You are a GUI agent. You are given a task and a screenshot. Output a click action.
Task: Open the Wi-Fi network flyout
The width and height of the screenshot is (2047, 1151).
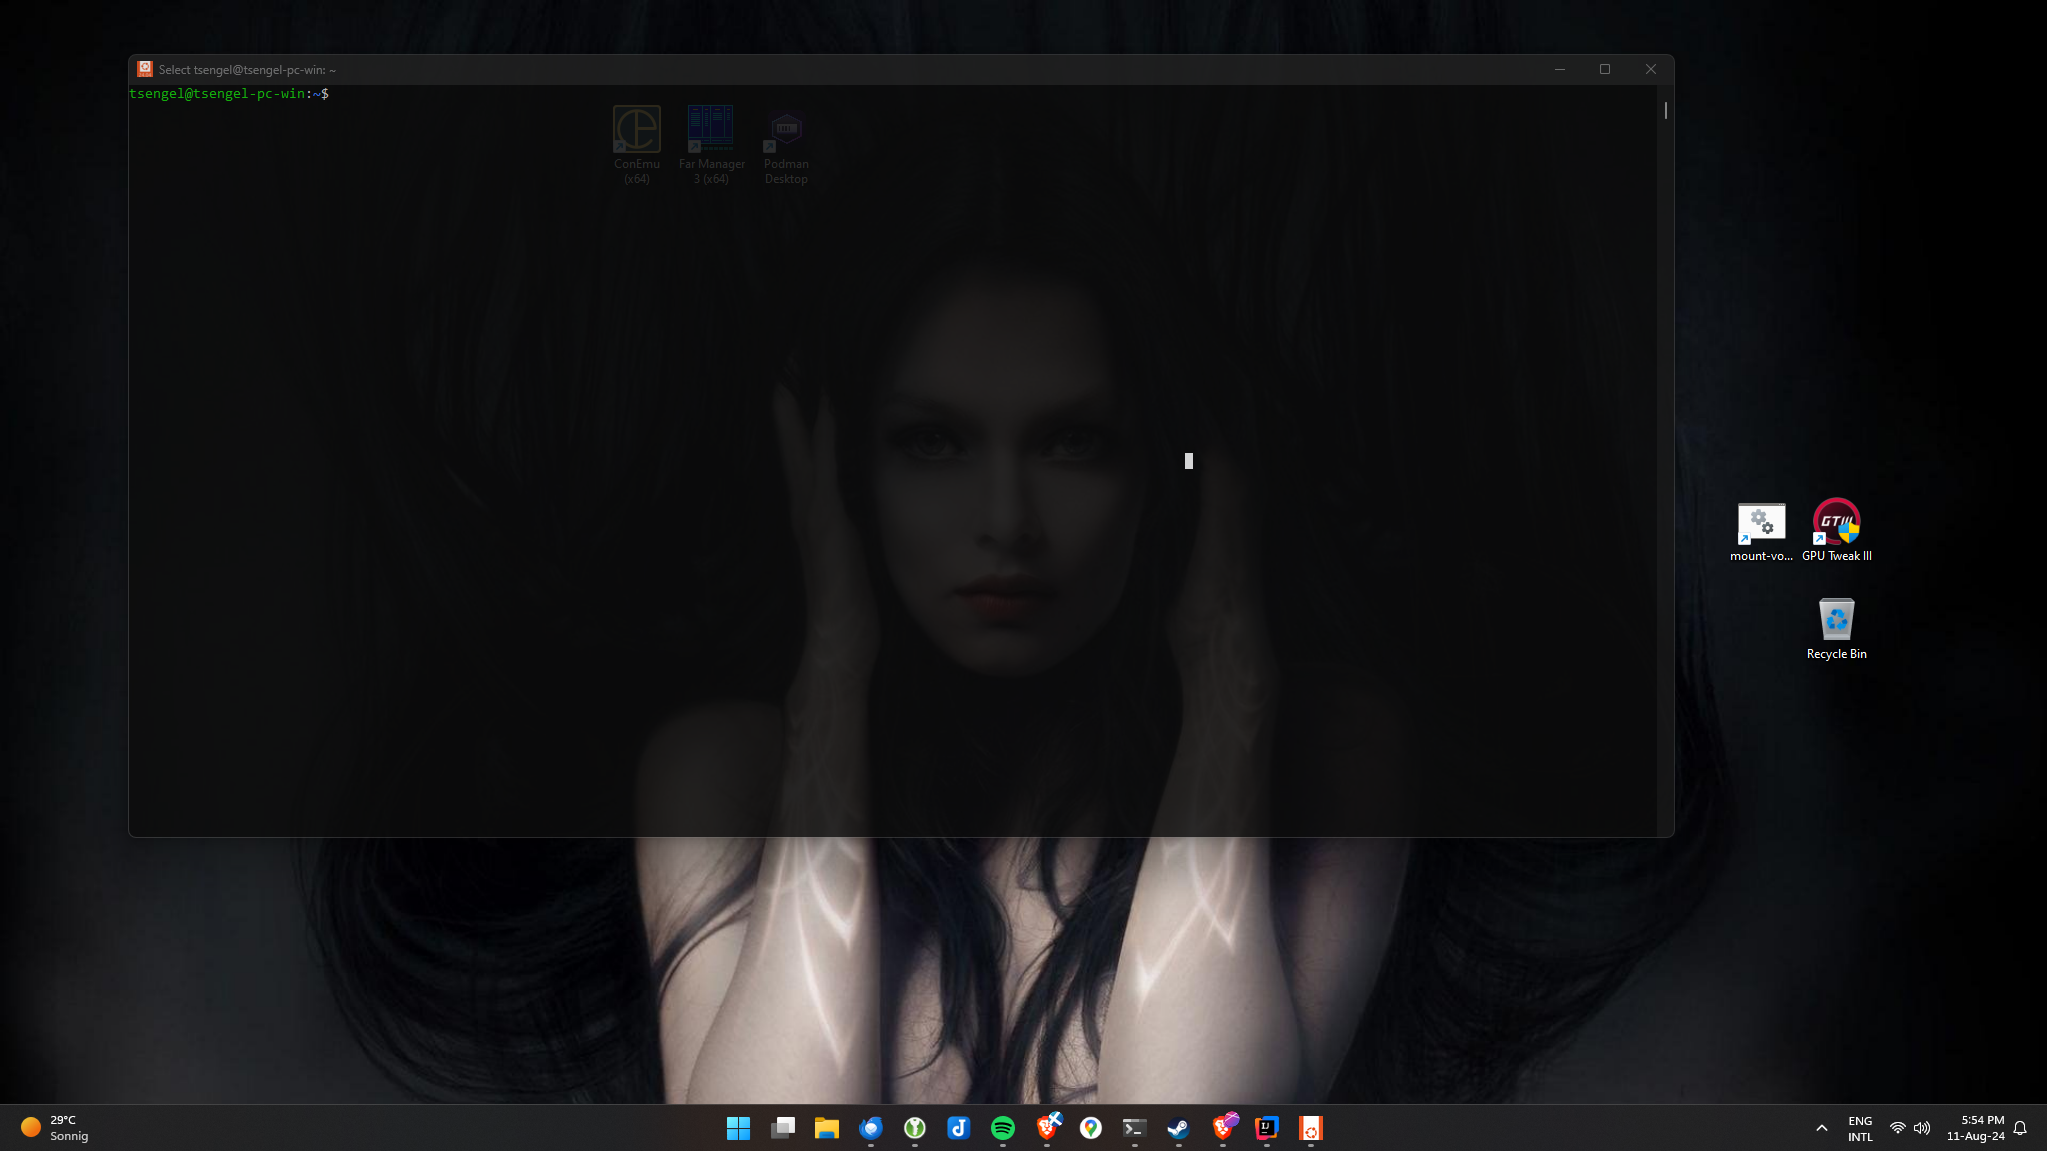[x=1897, y=1128]
